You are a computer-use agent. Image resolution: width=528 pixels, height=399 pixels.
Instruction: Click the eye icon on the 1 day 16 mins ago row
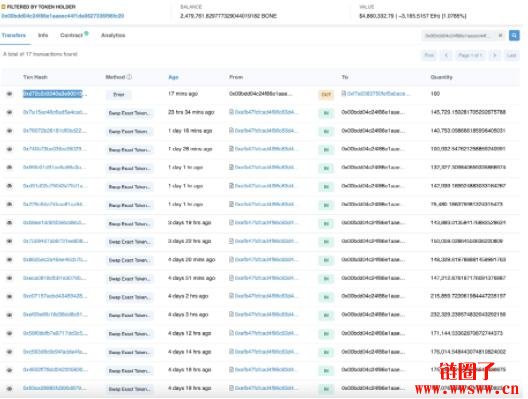point(9,131)
